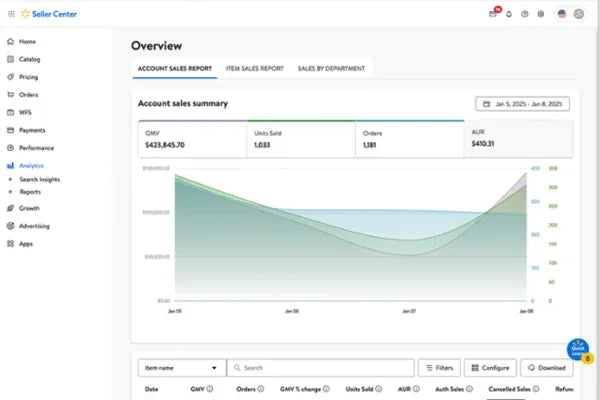The image size is (600, 400).
Task: Click the Units Sold info icon in table
Action: [378, 389]
